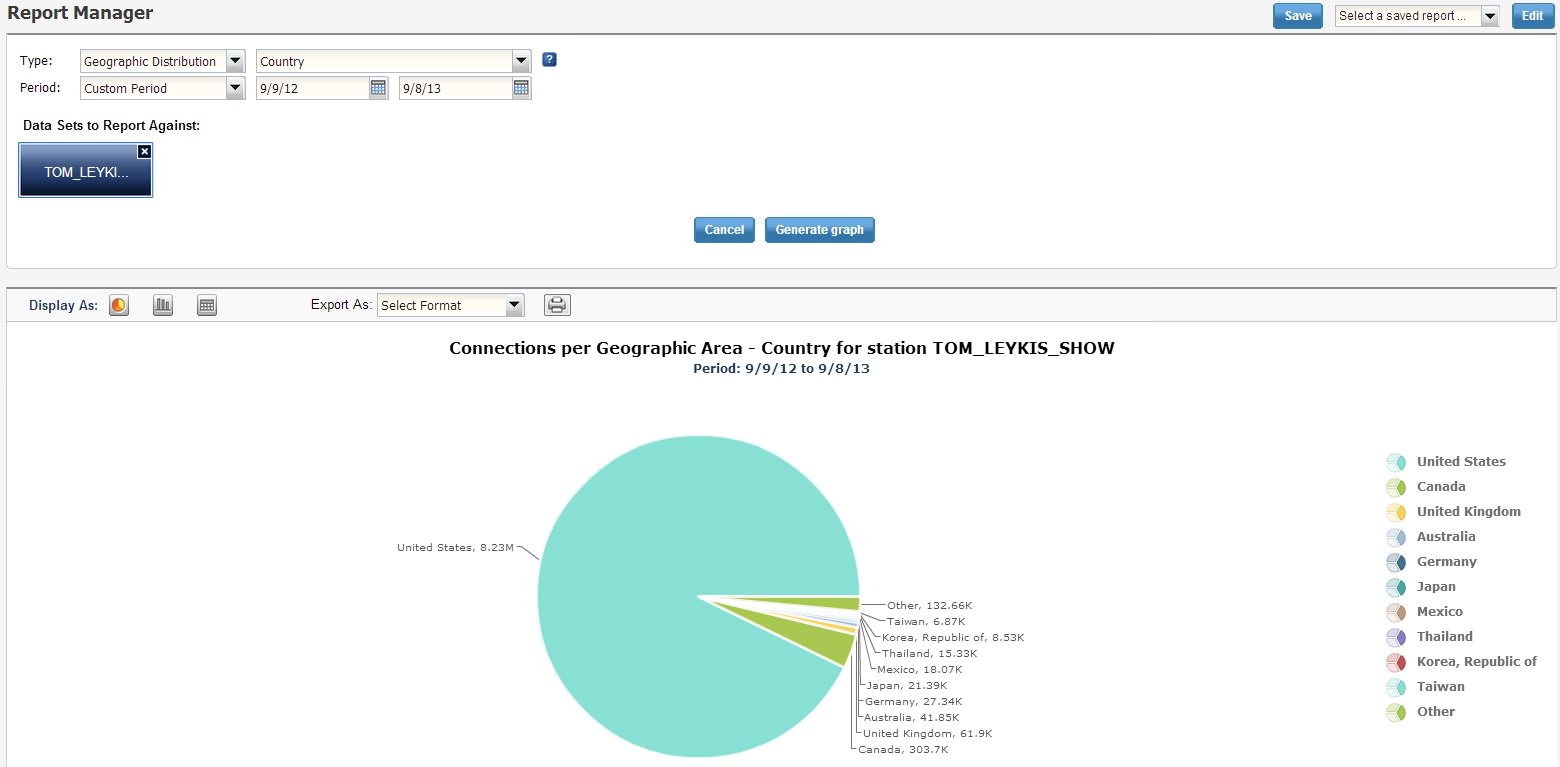This screenshot has height=767, width=1560.
Task: Click the Korea, Republic of legend label text
Action: click(1477, 662)
